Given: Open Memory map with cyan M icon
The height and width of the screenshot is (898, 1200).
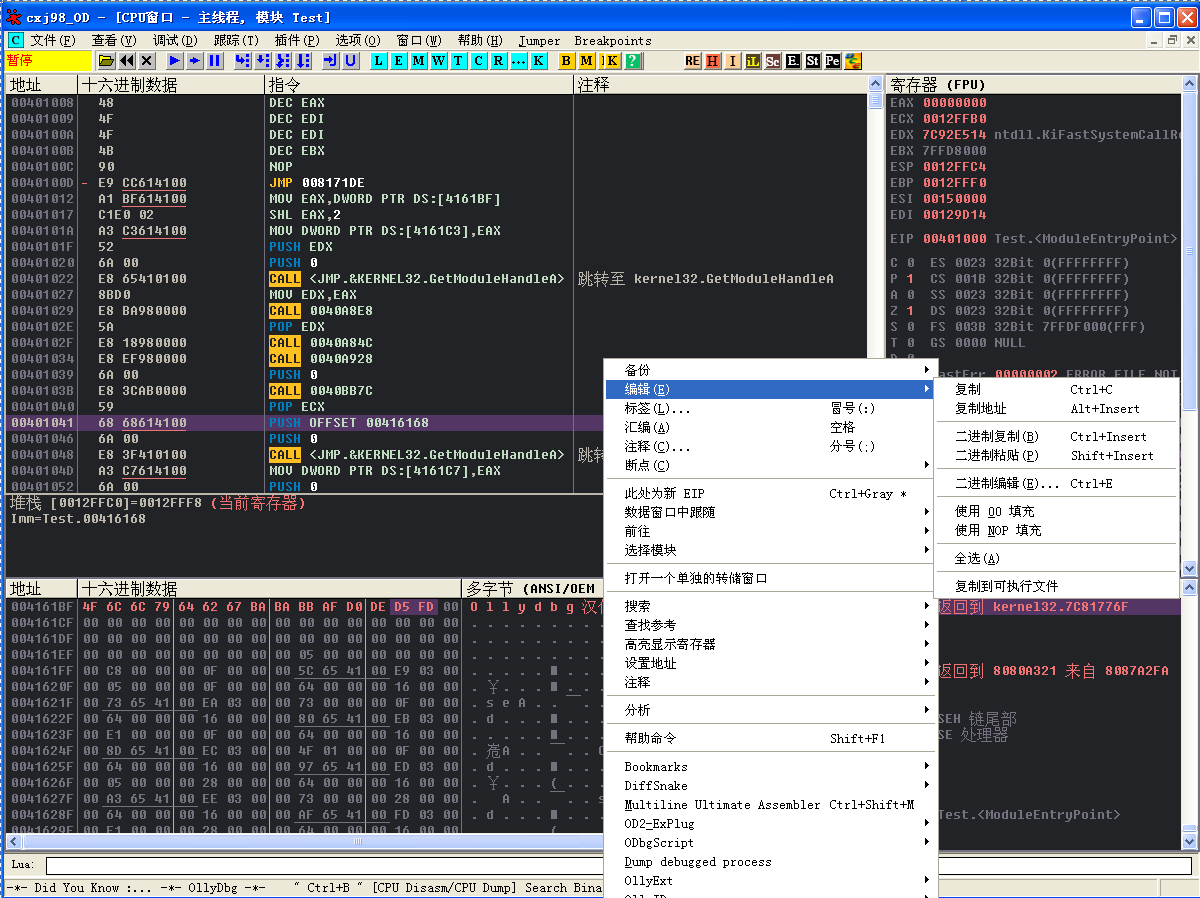Looking at the screenshot, I should [419, 61].
